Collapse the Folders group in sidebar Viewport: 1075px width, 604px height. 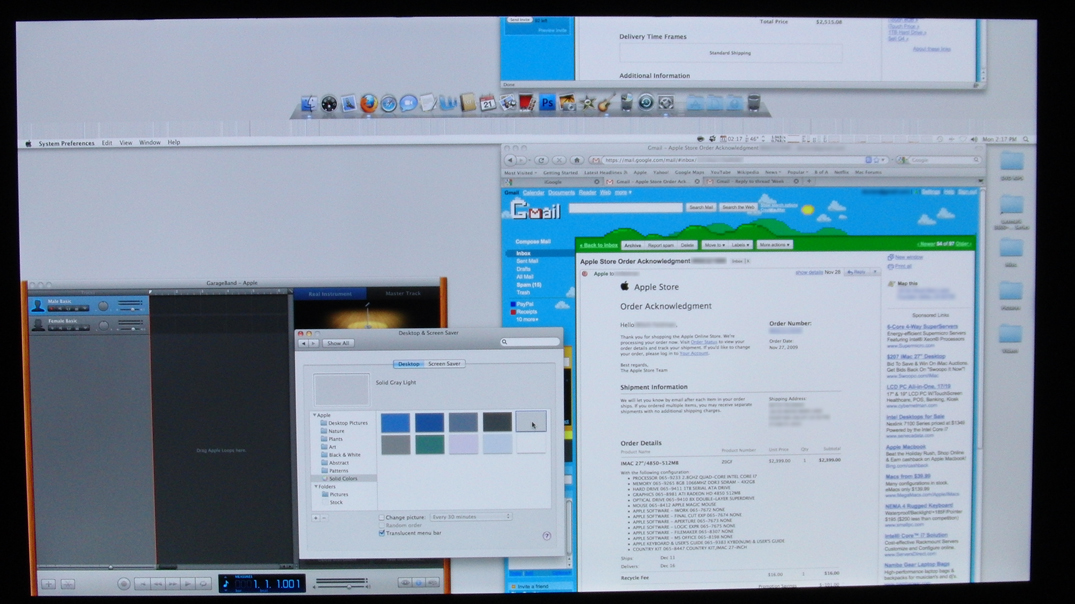click(x=316, y=486)
